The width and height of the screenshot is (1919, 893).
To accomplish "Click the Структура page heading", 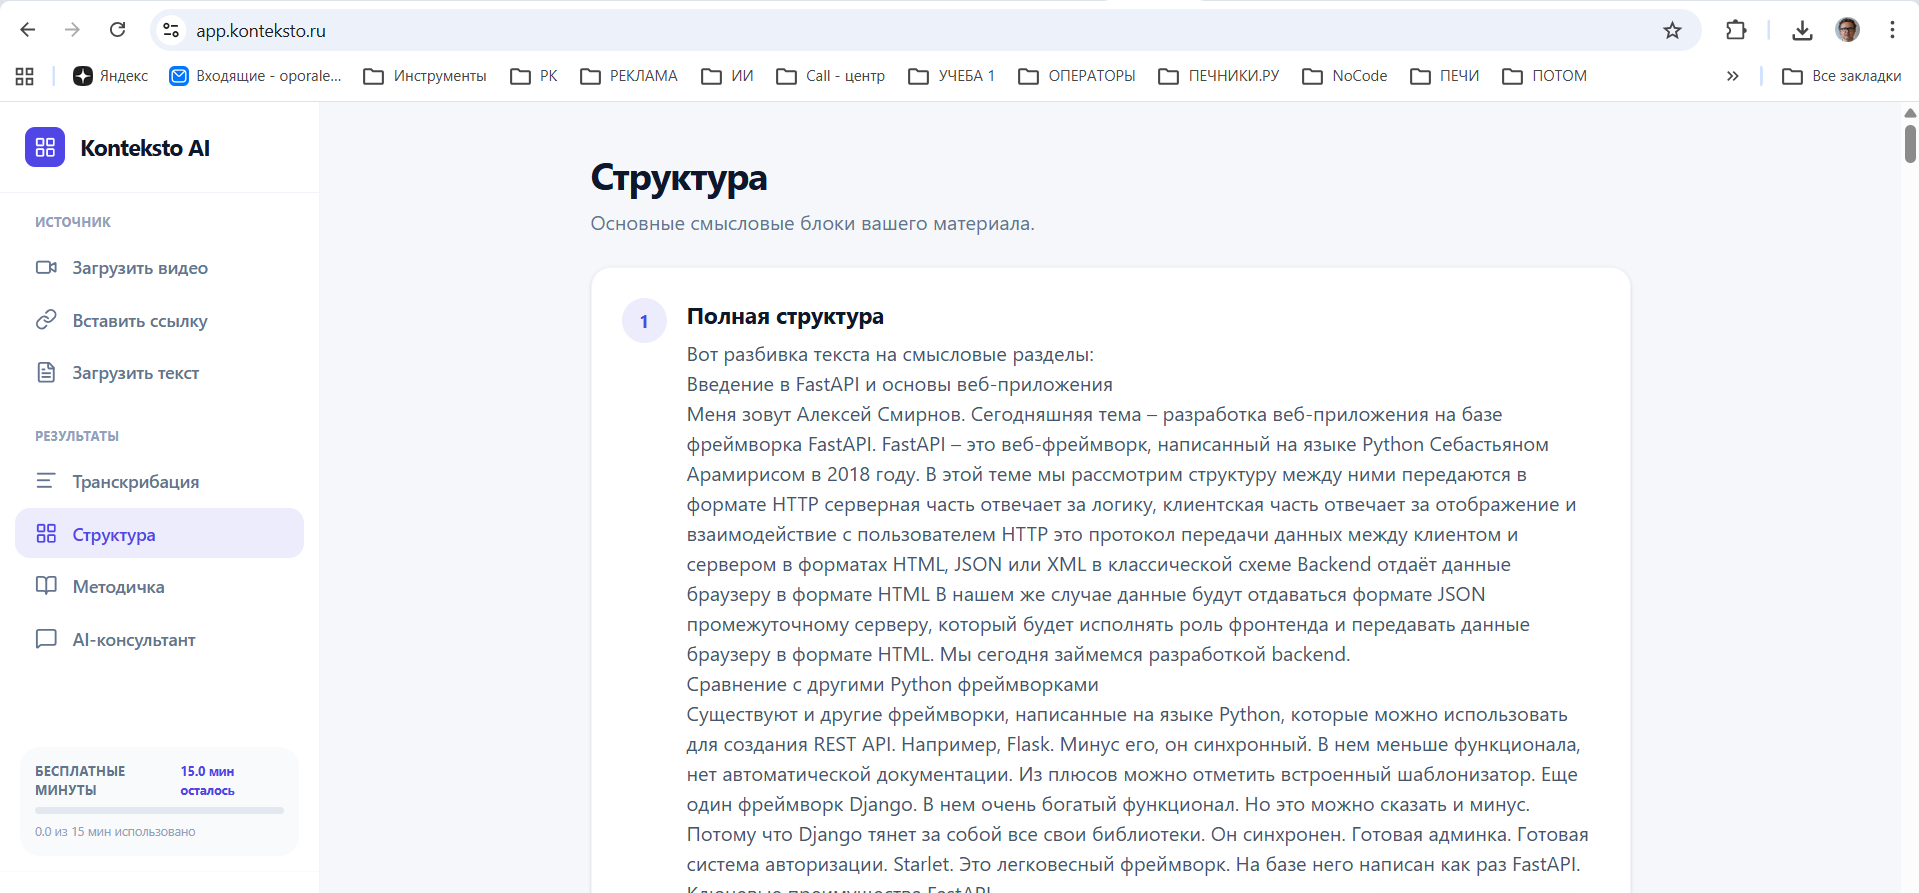I will [679, 178].
